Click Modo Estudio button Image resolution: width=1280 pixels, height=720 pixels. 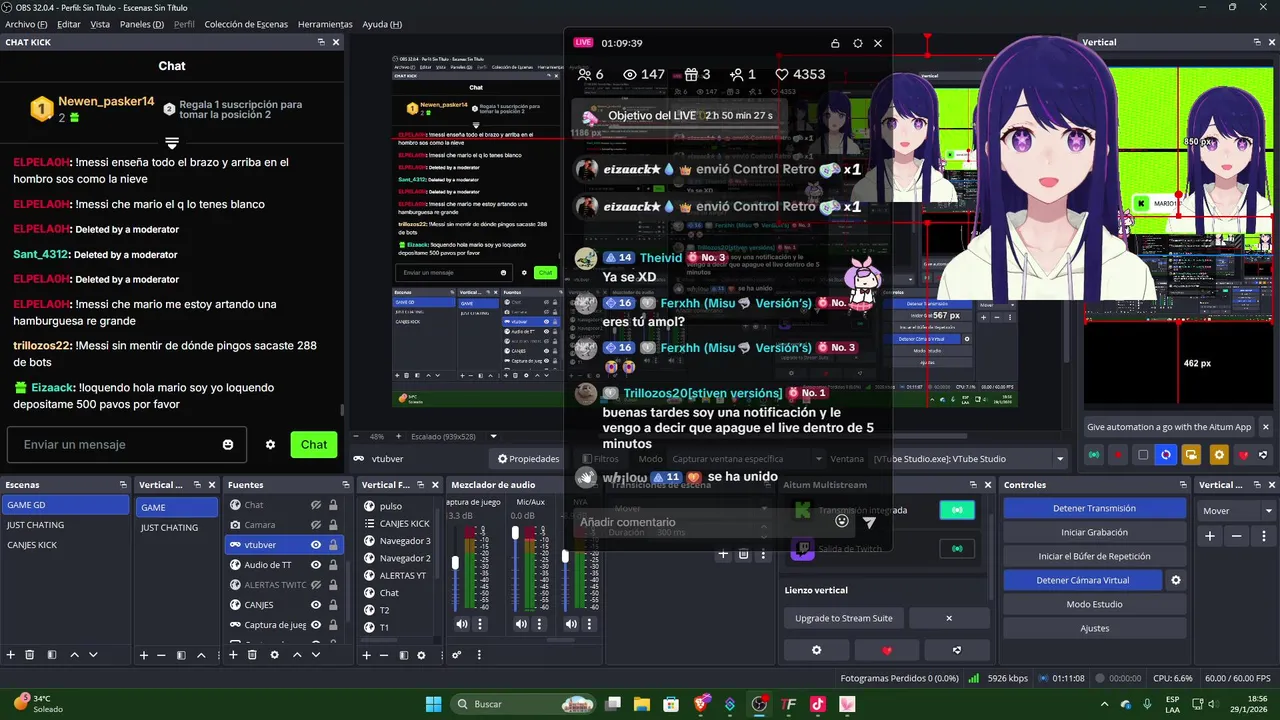(1094, 604)
